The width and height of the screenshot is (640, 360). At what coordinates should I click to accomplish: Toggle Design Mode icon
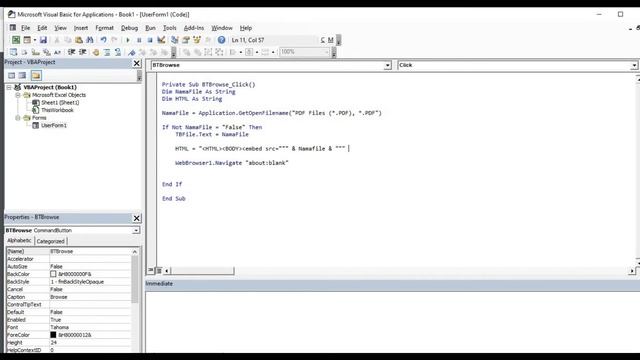click(161, 40)
